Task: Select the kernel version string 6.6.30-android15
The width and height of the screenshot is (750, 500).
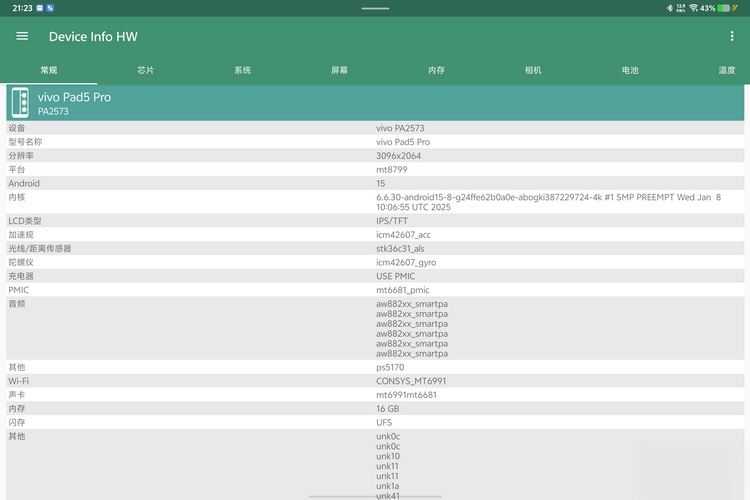Action: [x=548, y=202]
